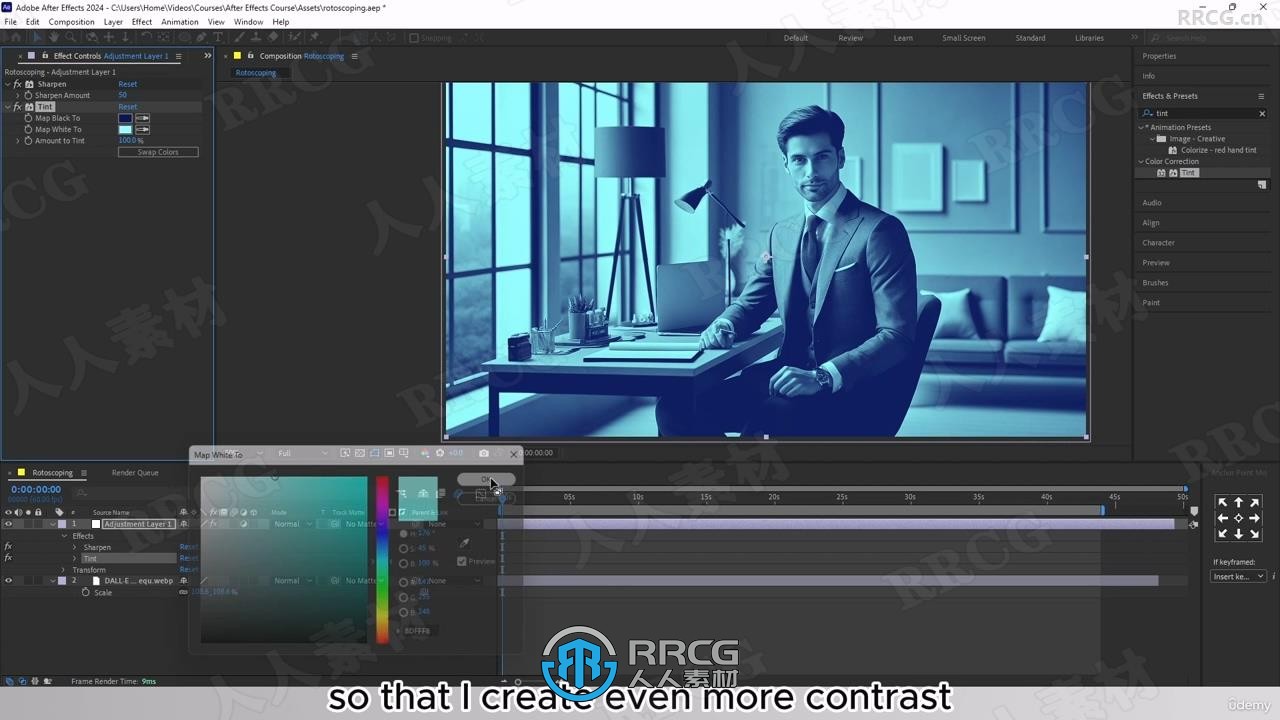
Task: Open Effect Controls panel menu icon
Action: tap(179, 56)
